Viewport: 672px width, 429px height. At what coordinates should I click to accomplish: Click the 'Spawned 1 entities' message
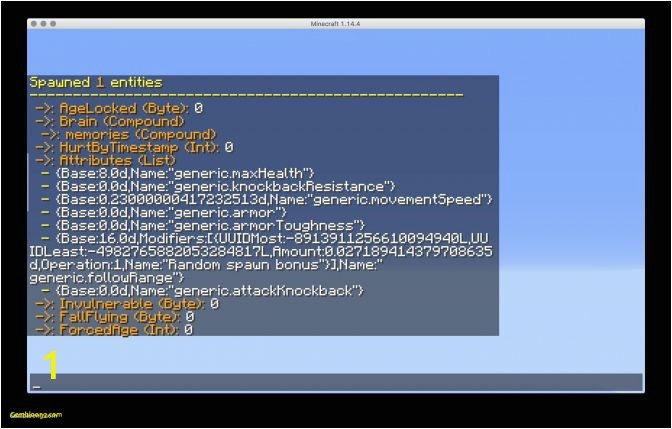96,82
